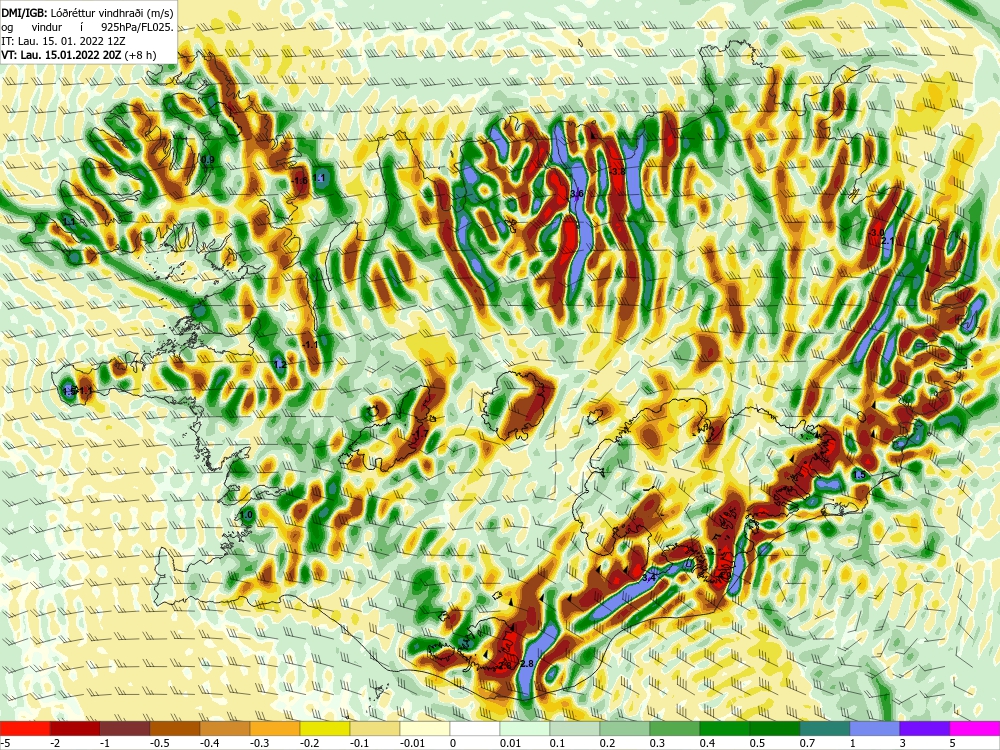Pick the tan-orange swatch between -0.4 and -0.3

coord(225,728)
